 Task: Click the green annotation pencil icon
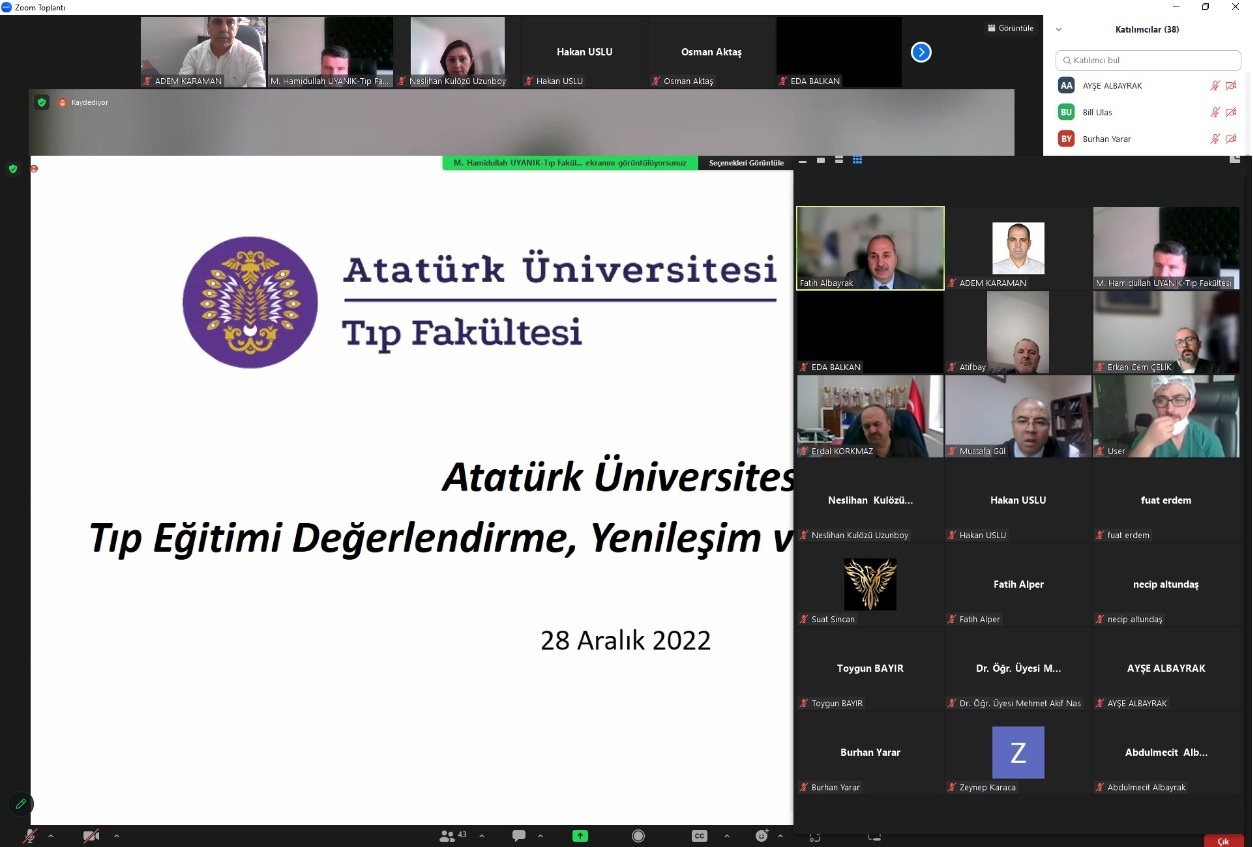20,804
